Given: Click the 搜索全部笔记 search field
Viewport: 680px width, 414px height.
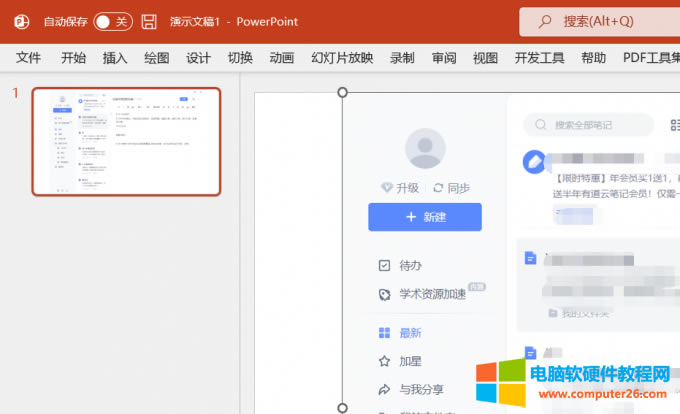Looking at the screenshot, I should 589,125.
